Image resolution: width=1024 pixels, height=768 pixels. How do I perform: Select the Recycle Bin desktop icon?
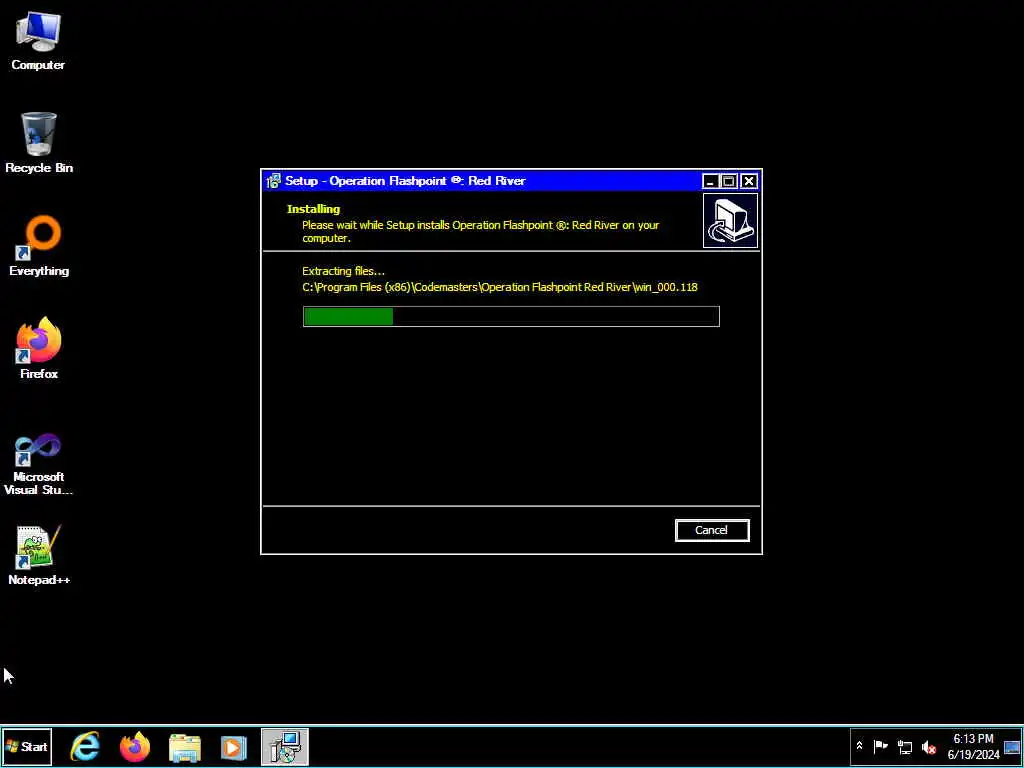(39, 143)
